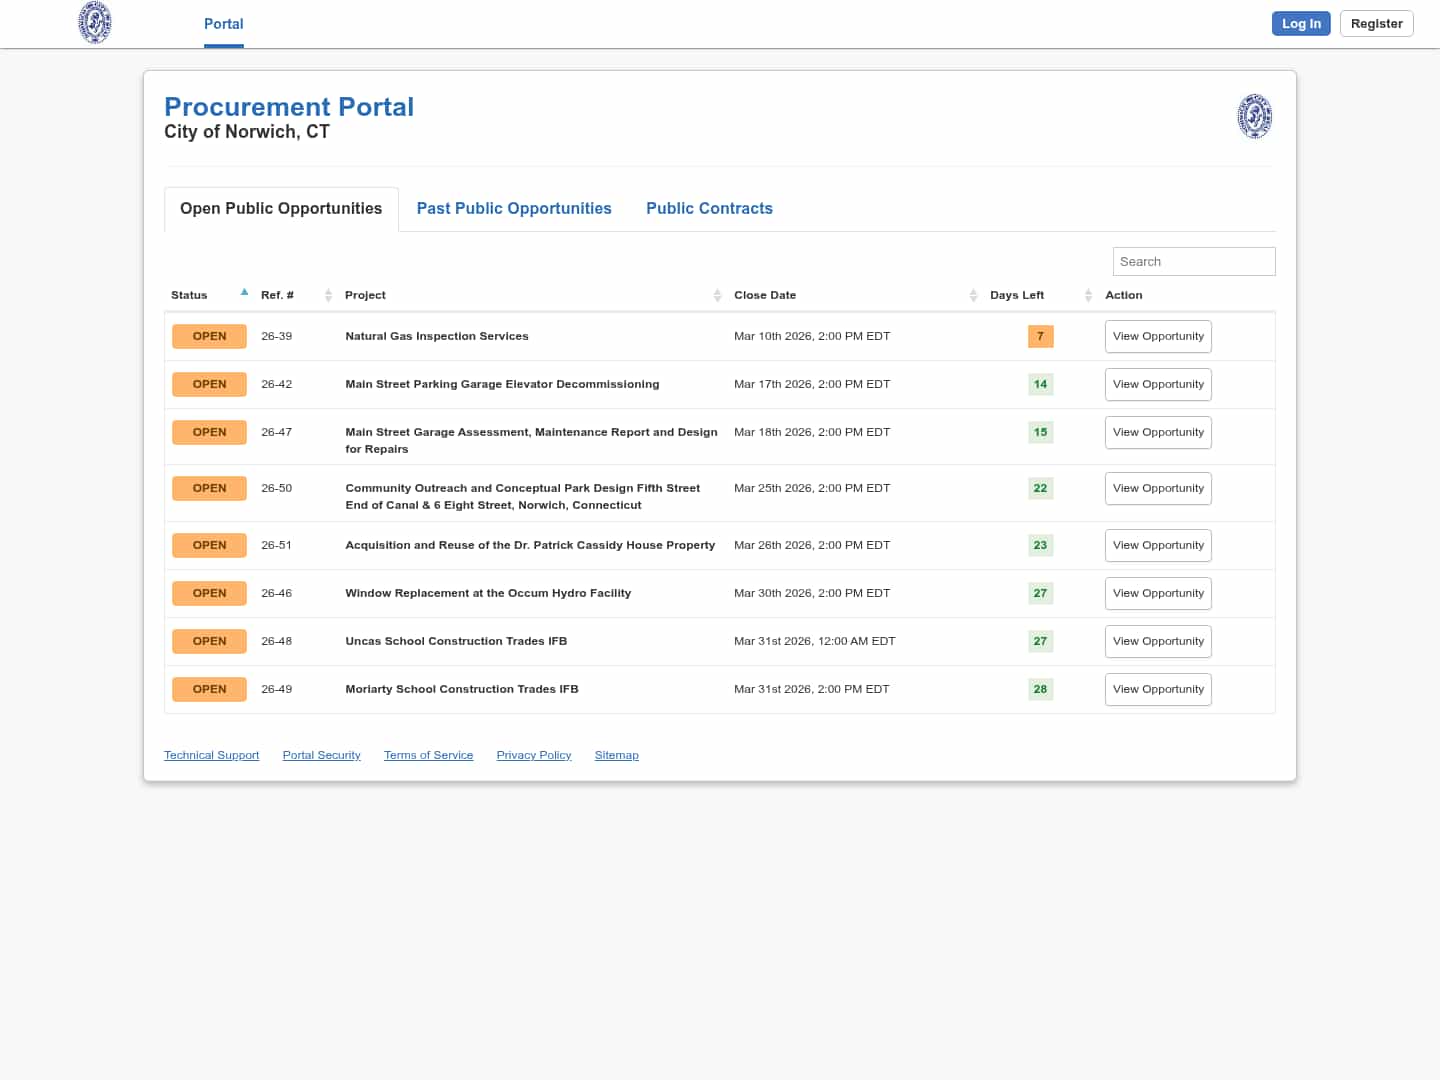The image size is (1440, 1080).
Task: Click OPEN status badge for ref 26-42
Action: coord(209,384)
